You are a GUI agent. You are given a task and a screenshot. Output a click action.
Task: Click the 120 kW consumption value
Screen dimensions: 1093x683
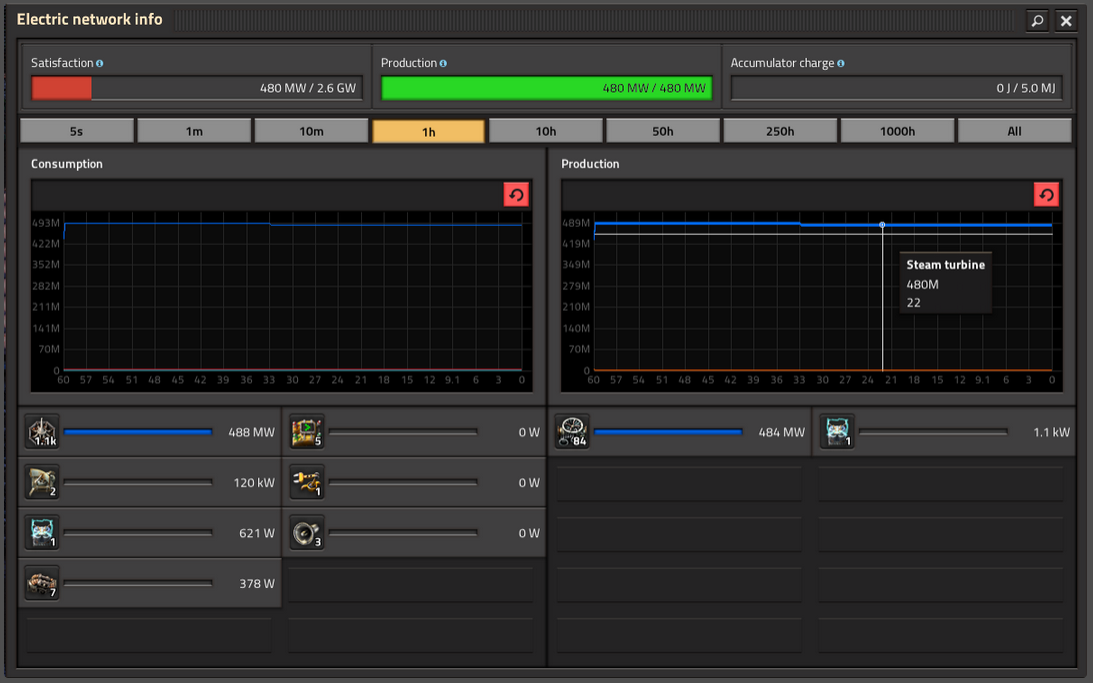[254, 482]
